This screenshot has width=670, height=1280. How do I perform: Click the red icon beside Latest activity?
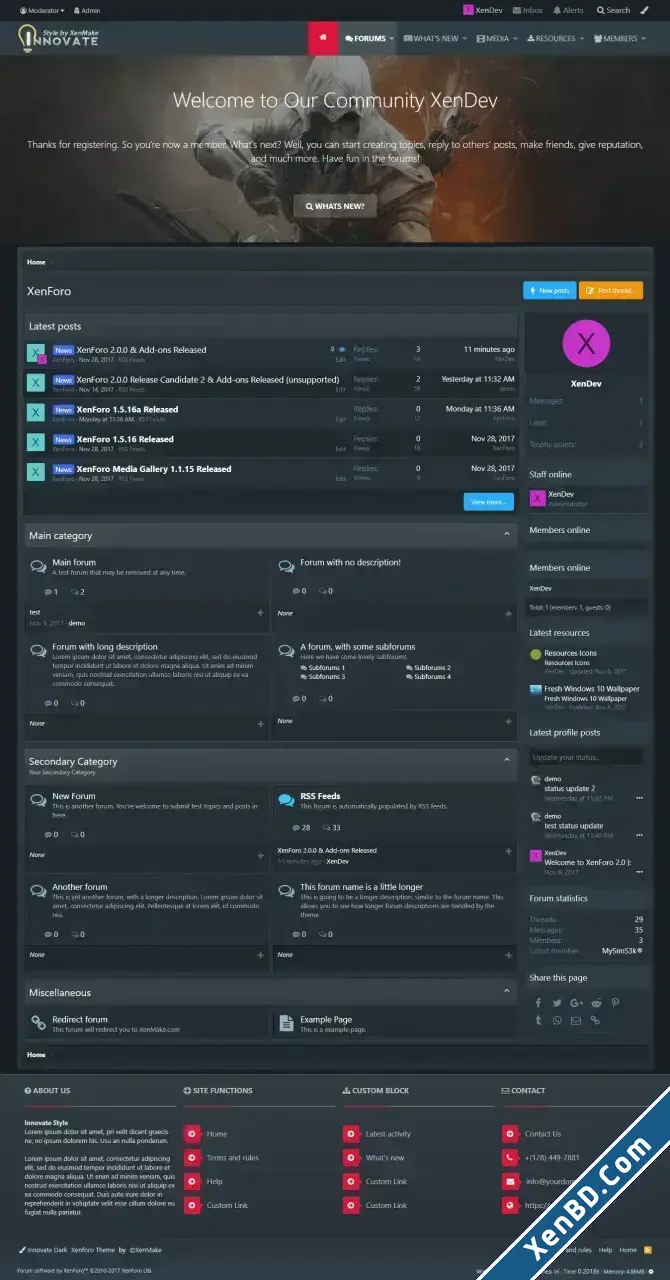(x=350, y=1133)
